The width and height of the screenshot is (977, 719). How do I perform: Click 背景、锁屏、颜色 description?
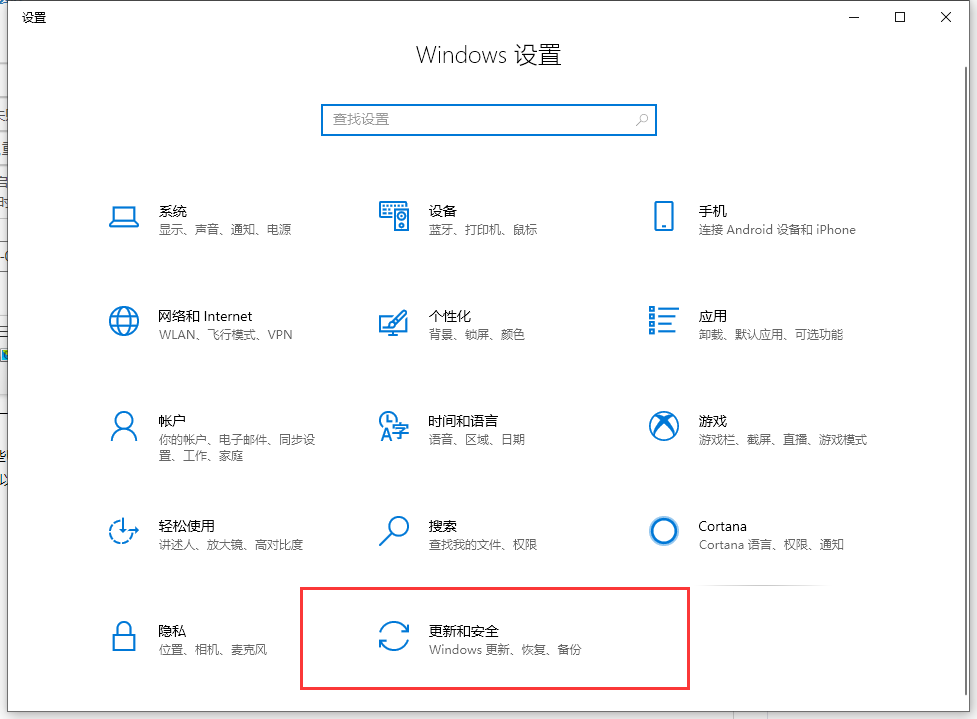[x=477, y=335]
